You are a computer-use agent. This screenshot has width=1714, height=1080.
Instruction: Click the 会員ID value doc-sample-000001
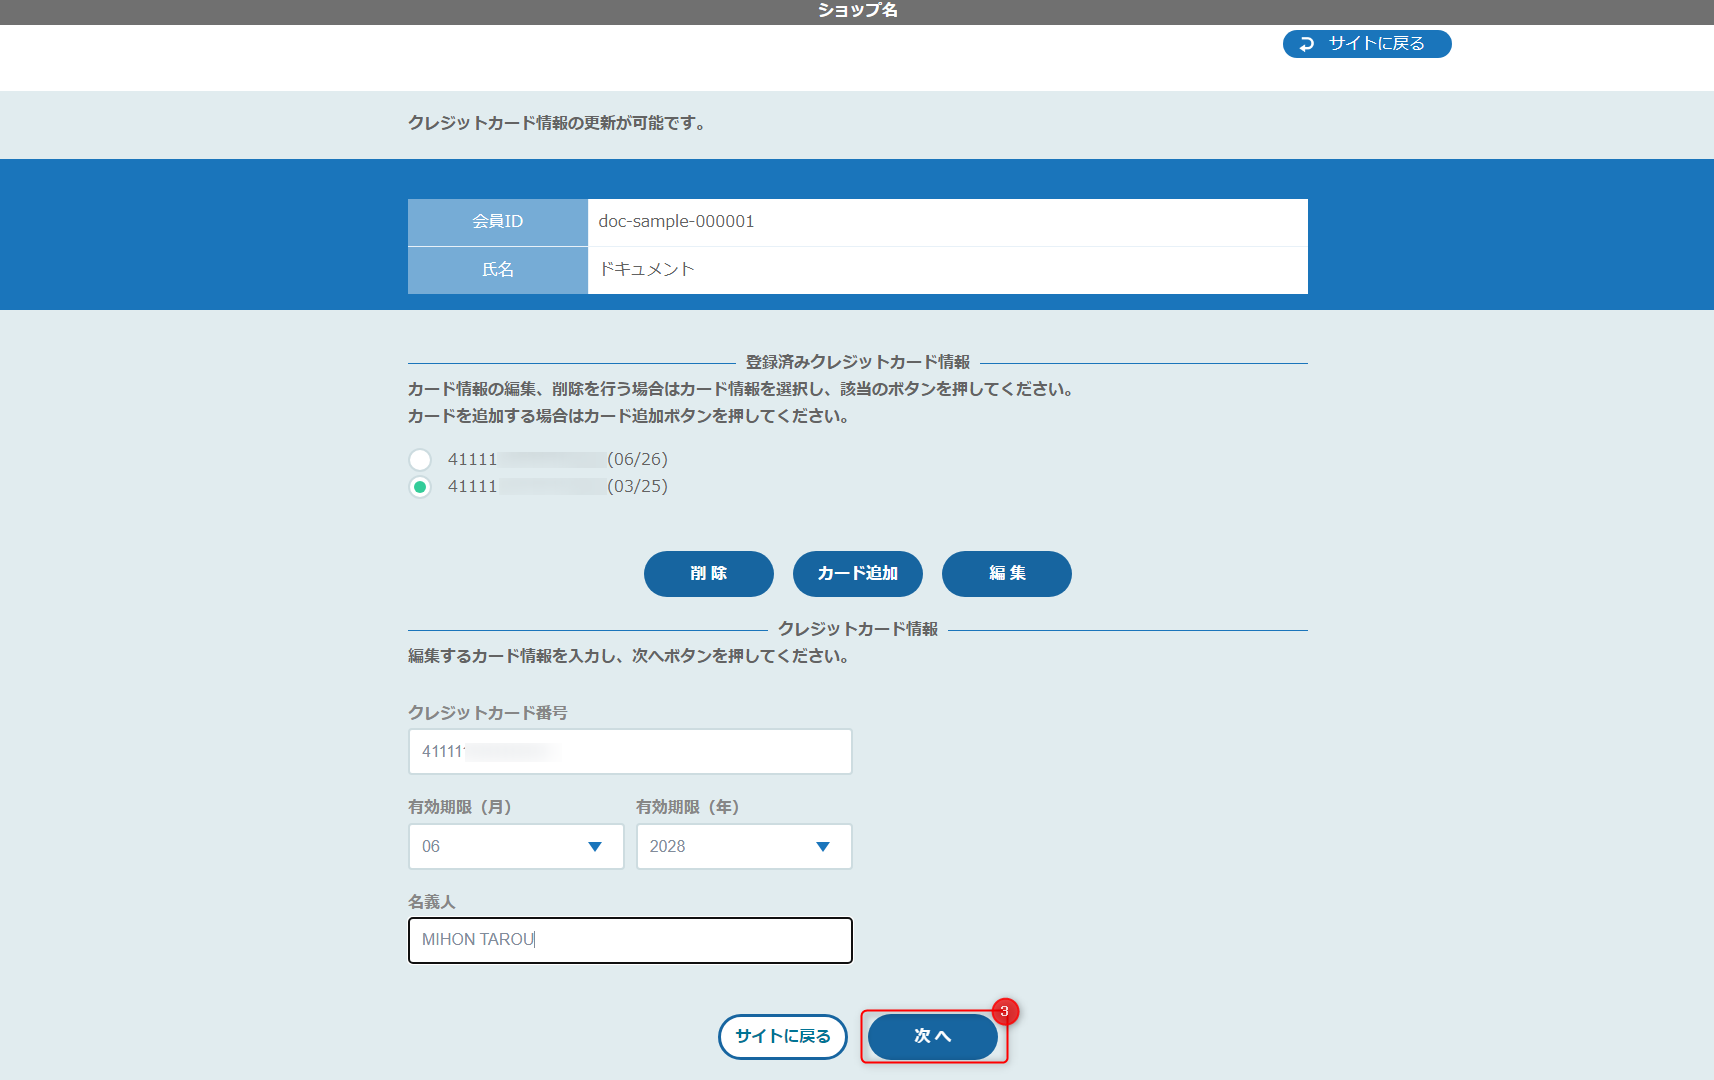[675, 222]
